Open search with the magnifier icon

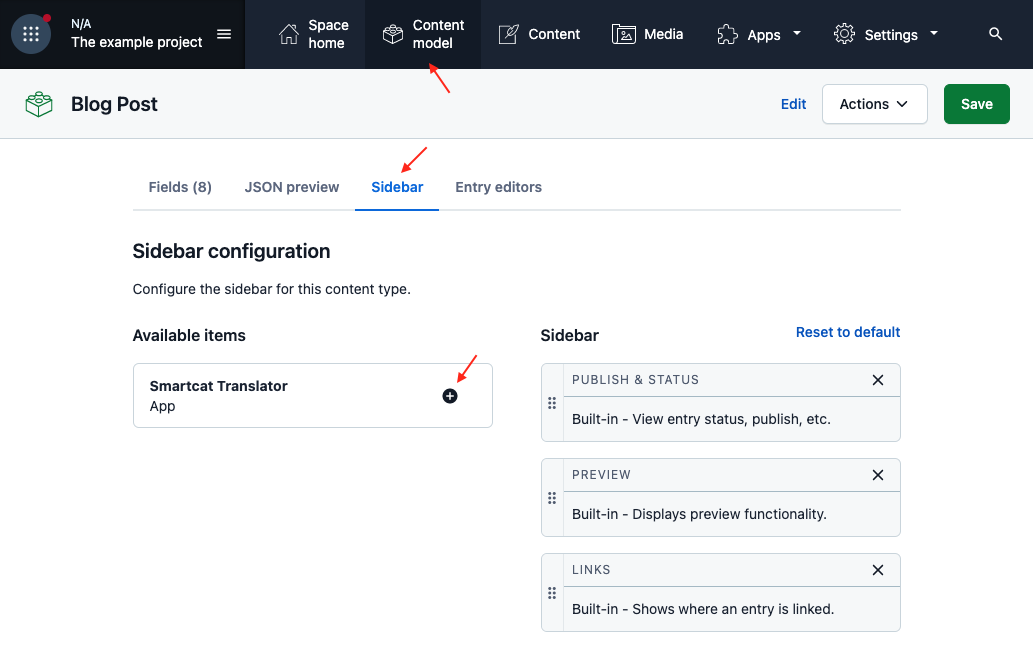click(995, 34)
